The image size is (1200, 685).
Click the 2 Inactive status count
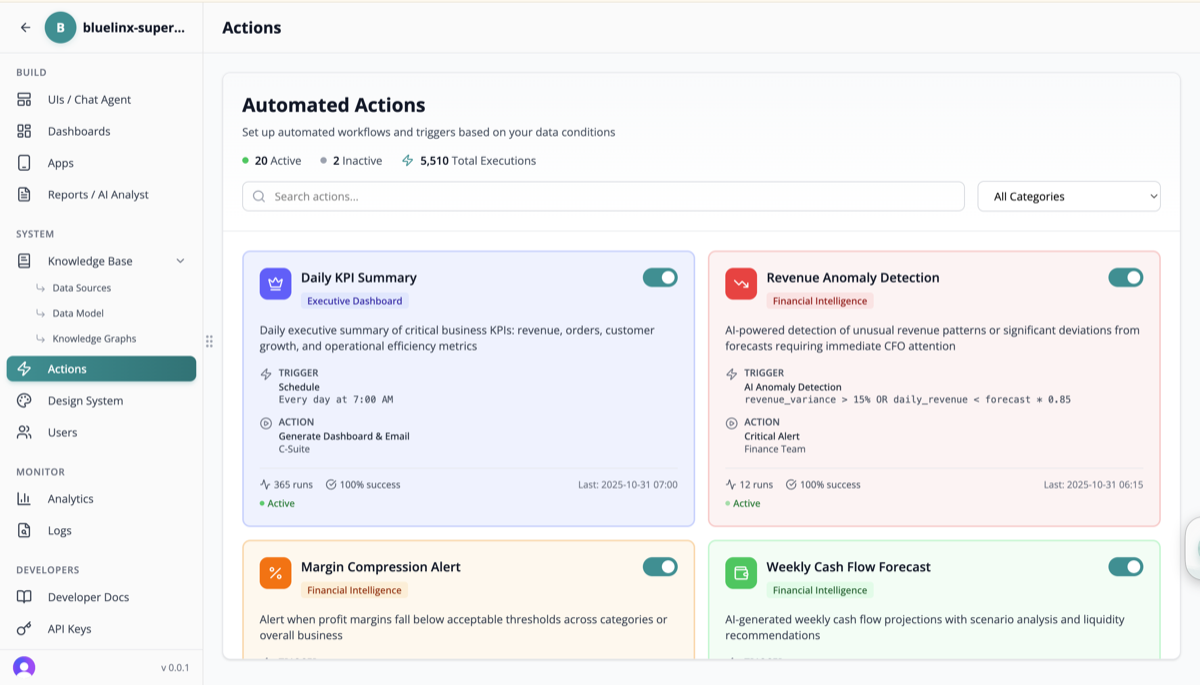pyautogui.click(x=357, y=161)
